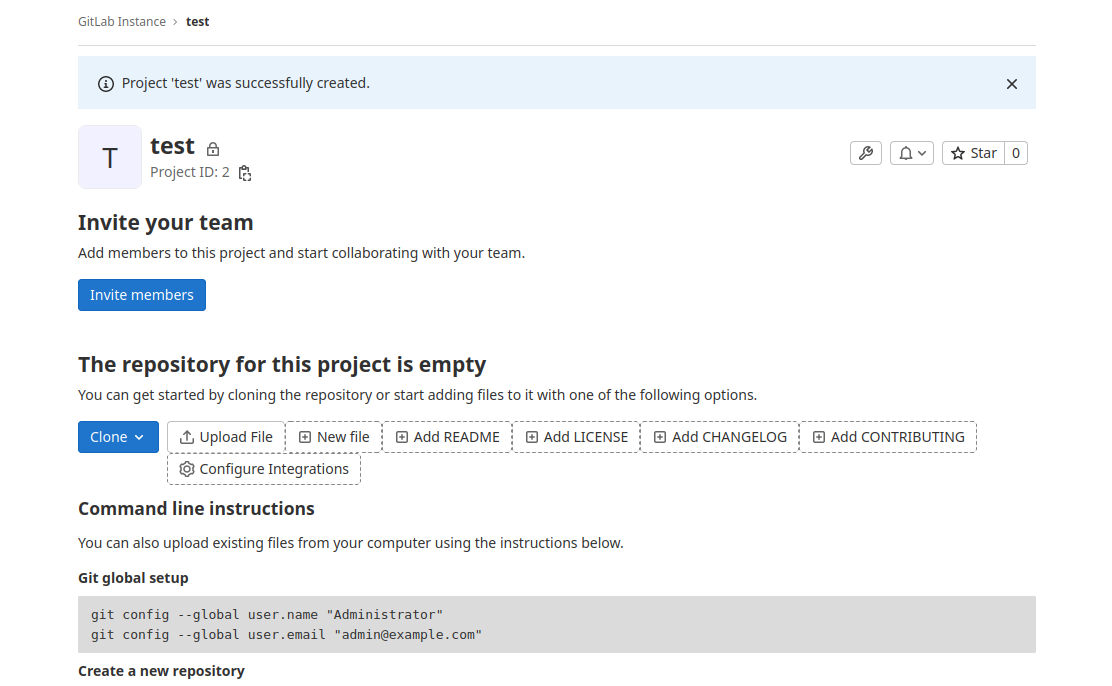This screenshot has width=1112, height=686.
Task: Click the test breadcrumb link
Action: pos(197,22)
